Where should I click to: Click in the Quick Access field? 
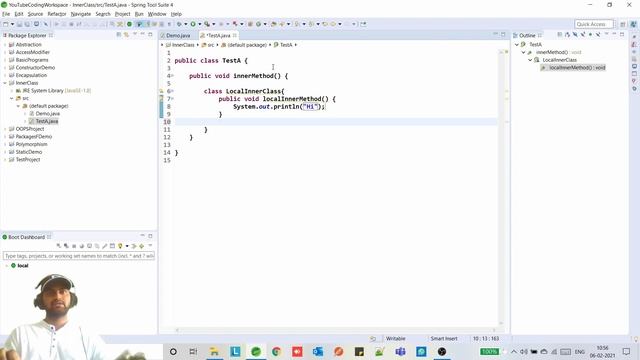593,24
